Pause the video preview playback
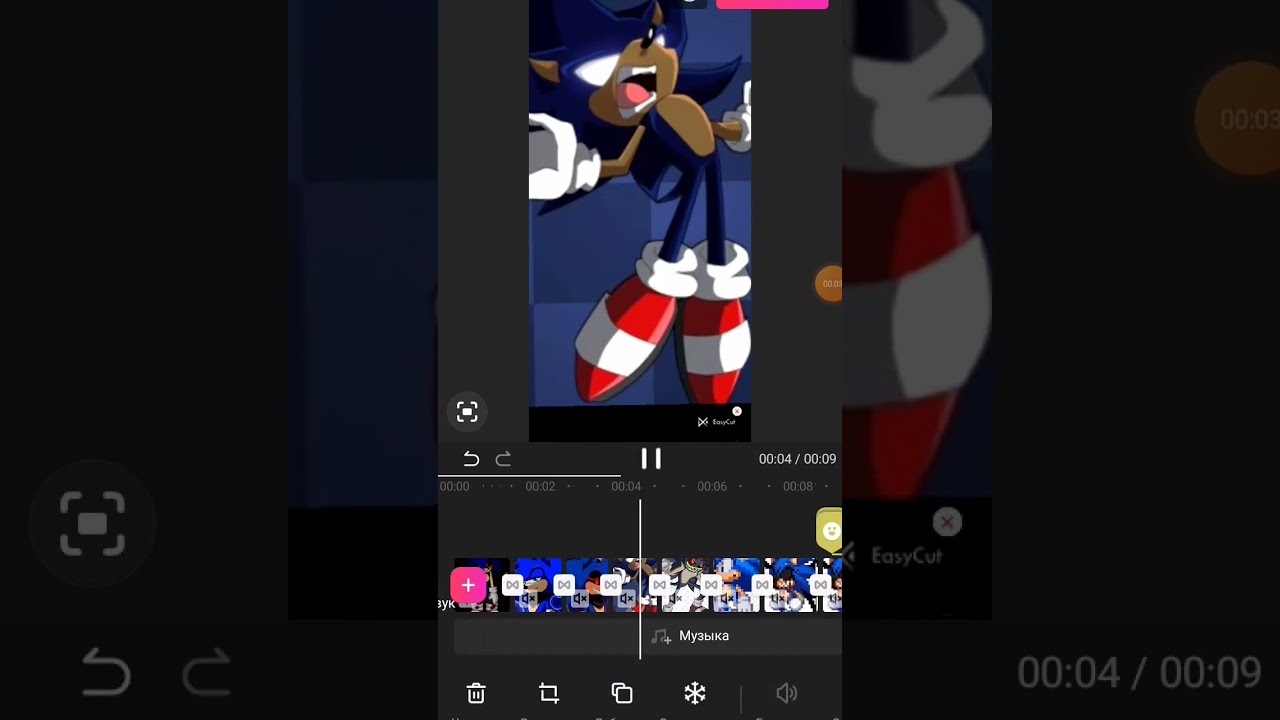The height and width of the screenshot is (720, 1280). [x=651, y=459]
